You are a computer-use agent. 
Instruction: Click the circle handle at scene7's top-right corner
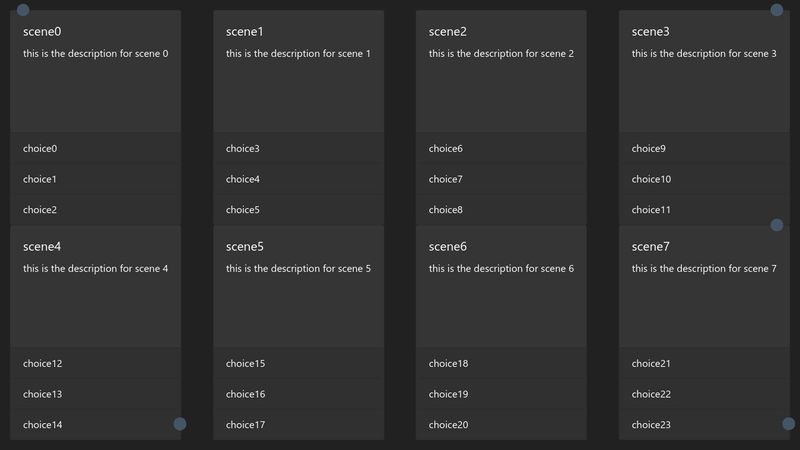pyautogui.click(x=777, y=225)
